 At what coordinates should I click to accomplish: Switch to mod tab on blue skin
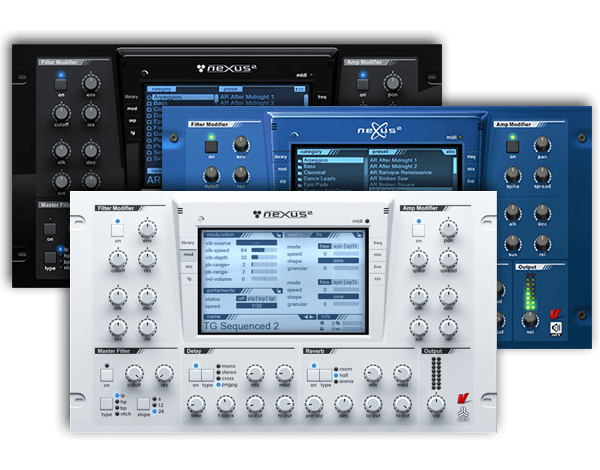click(x=282, y=169)
